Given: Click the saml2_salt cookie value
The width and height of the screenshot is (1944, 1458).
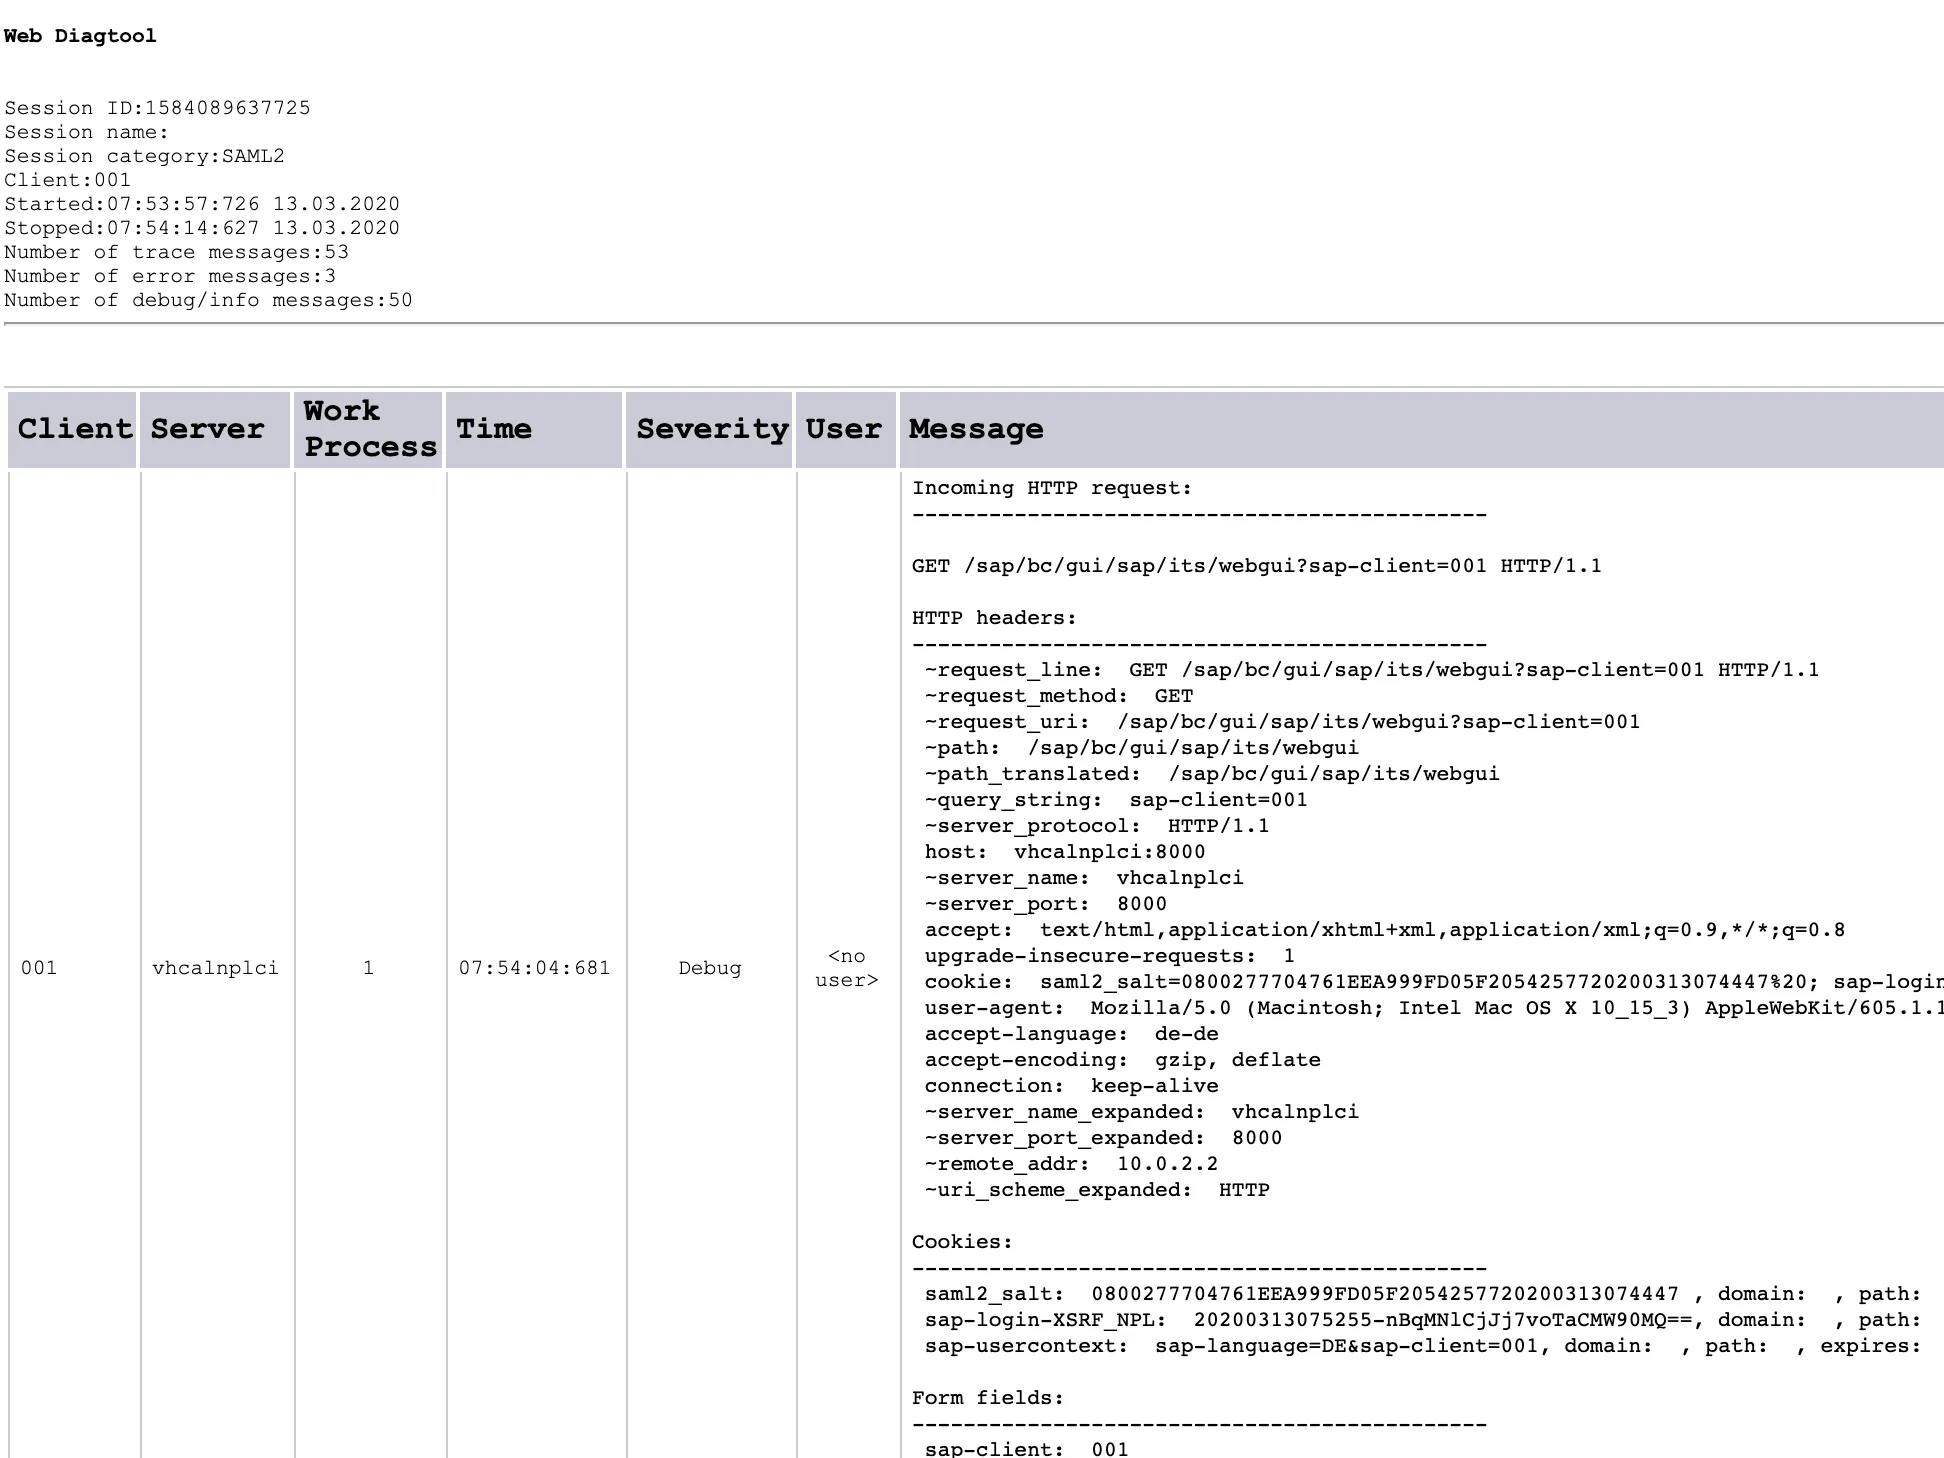Looking at the screenshot, I should [1384, 1294].
